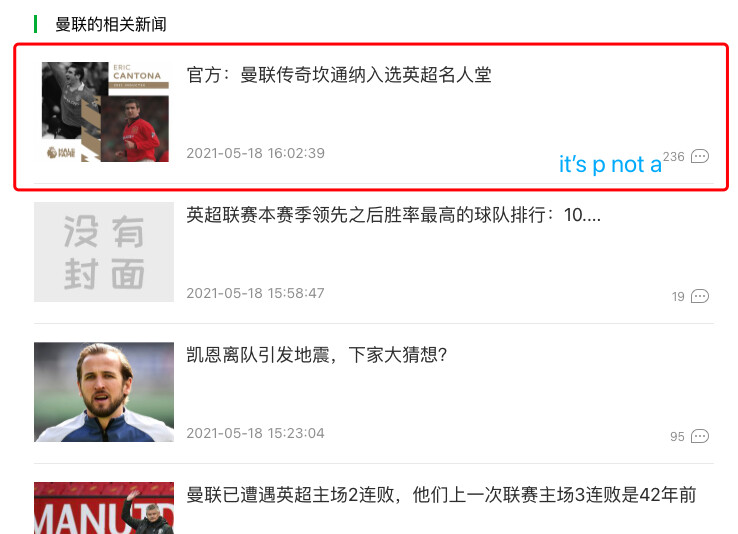Image resolution: width=738 pixels, height=534 pixels.
Task: Open the Cantona Hall of Fame headline
Action: pos(339,75)
